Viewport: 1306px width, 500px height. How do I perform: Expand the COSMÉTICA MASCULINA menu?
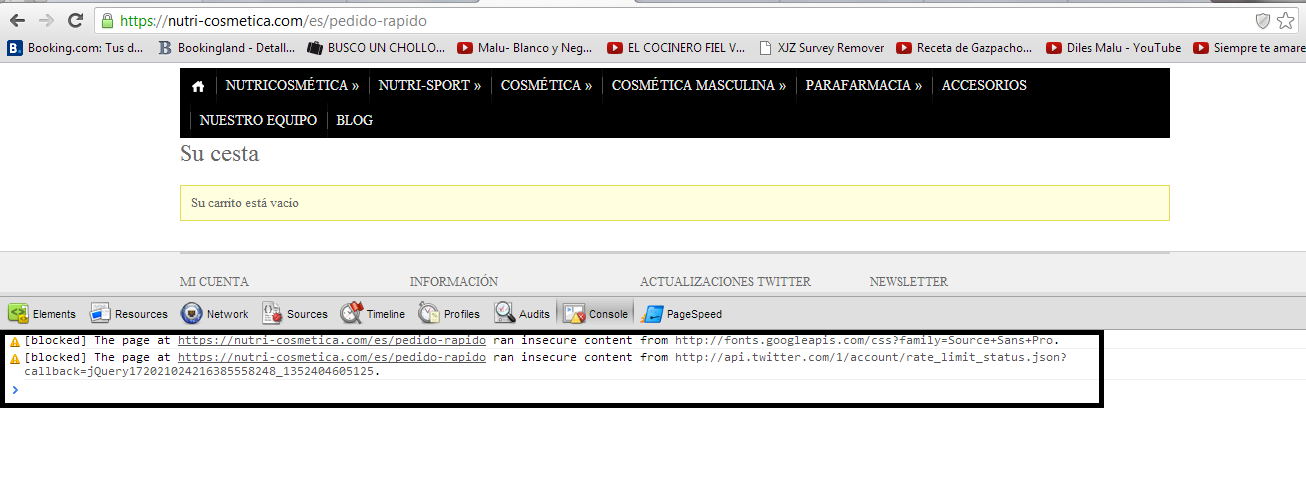coord(698,86)
